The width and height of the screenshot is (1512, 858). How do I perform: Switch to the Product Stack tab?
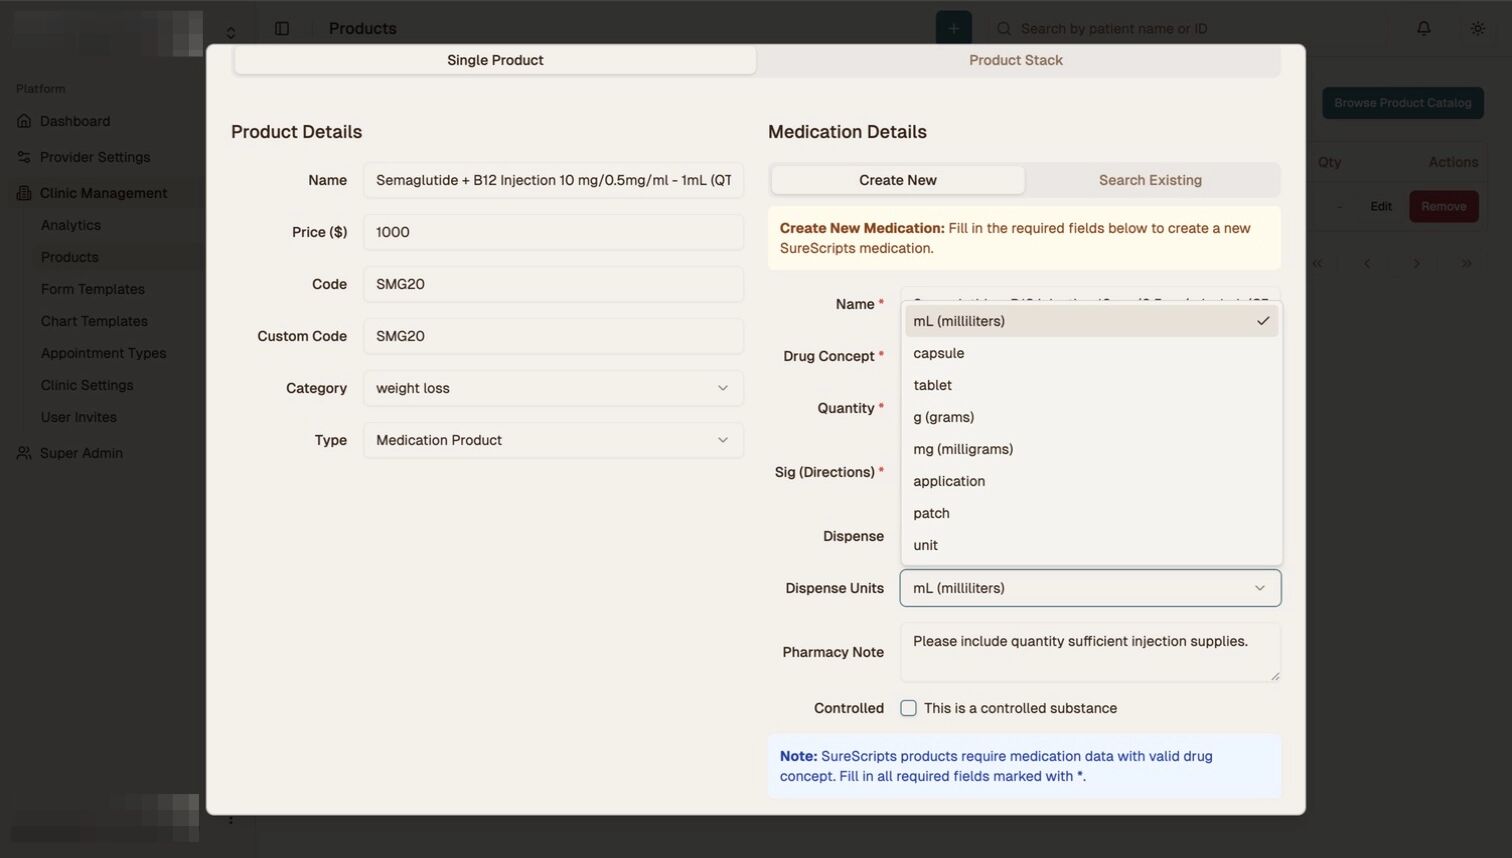point(1016,60)
